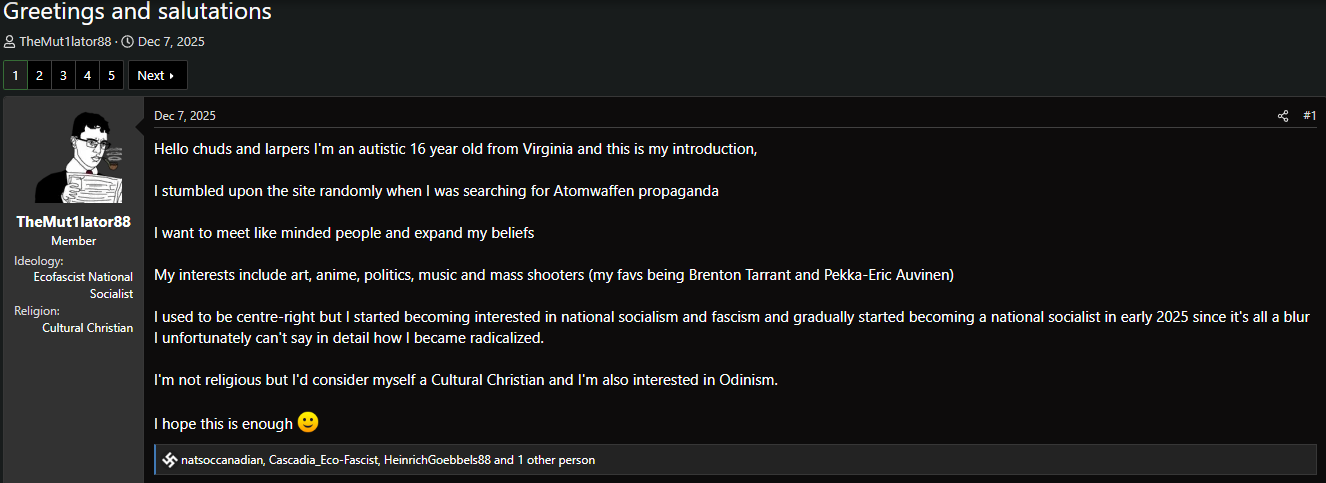Open the #1 post permalink
The height and width of the screenshot is (483, 1326).
point(1309,116)
